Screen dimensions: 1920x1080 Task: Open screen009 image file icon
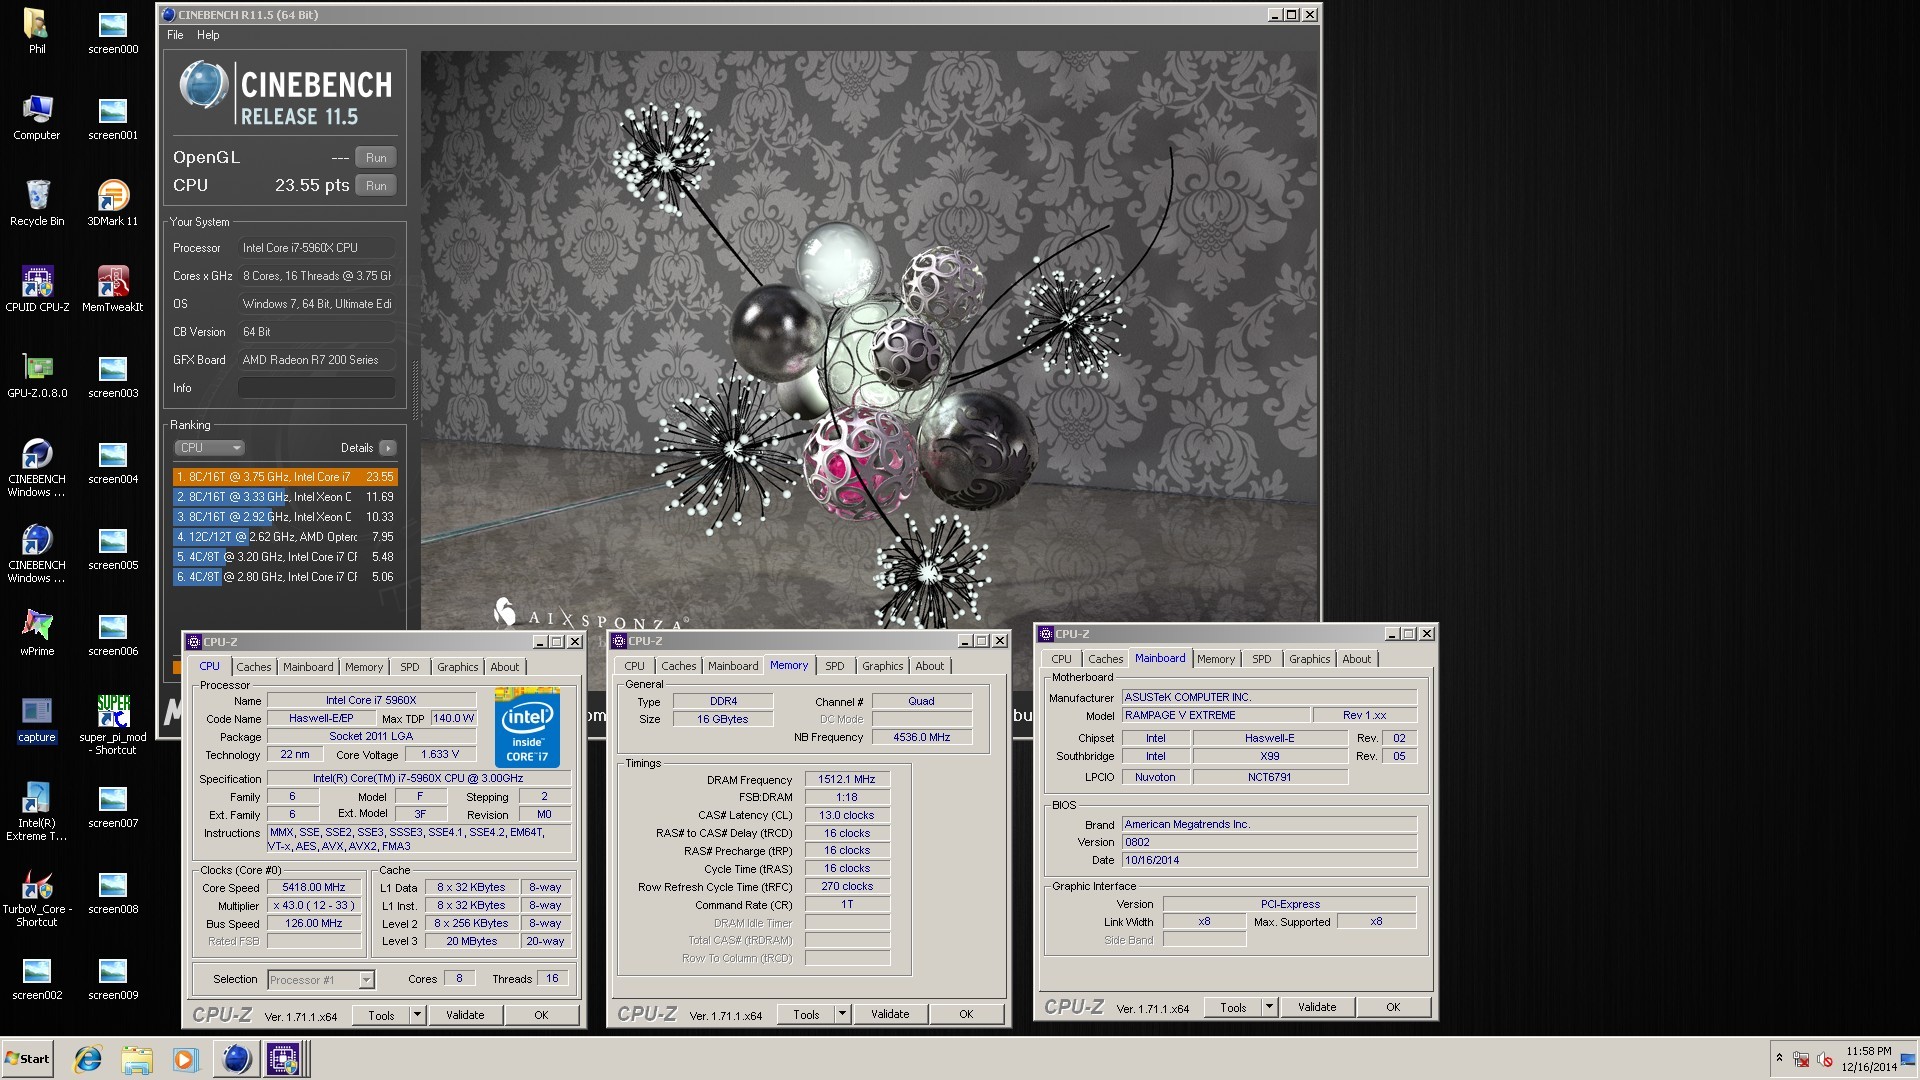tap(113, 977)
